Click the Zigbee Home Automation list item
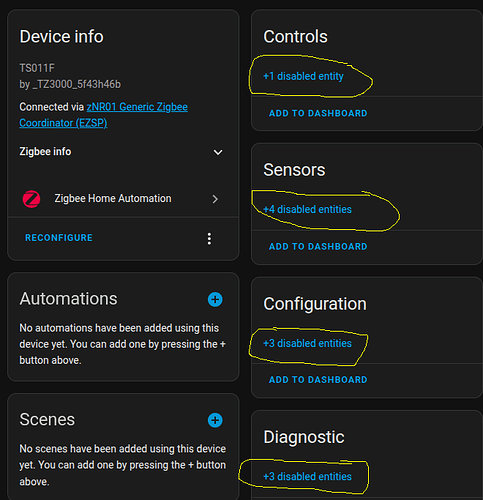 pyautogui.click(x=123, y=199)
